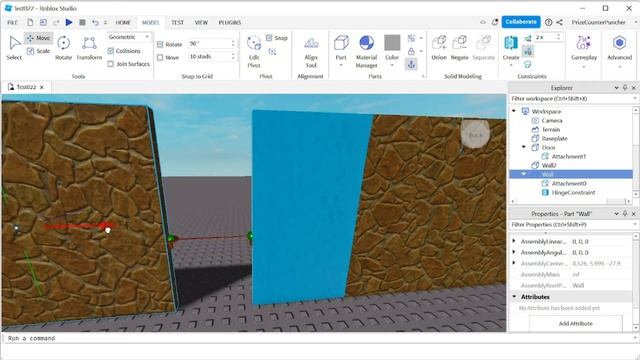Close the Explorer panel

point(633,88)
